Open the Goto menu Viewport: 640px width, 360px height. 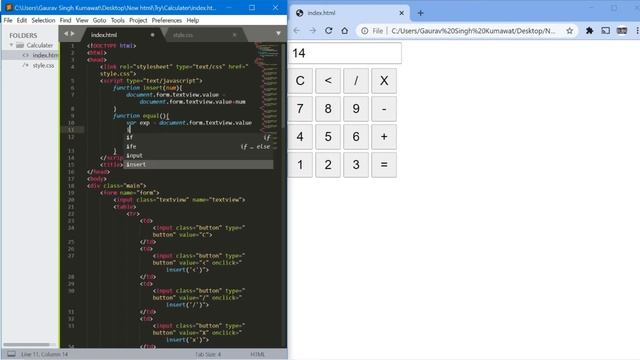click(99, 20)
